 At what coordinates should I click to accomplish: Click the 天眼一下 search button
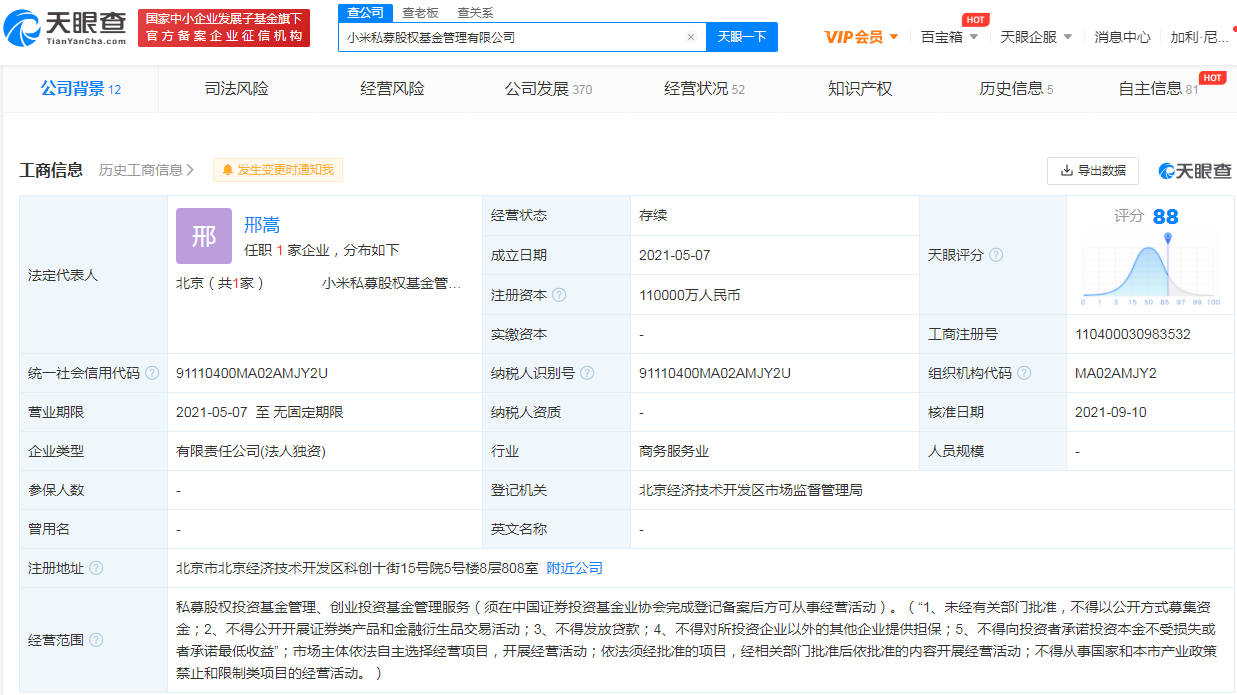(742, 37)
